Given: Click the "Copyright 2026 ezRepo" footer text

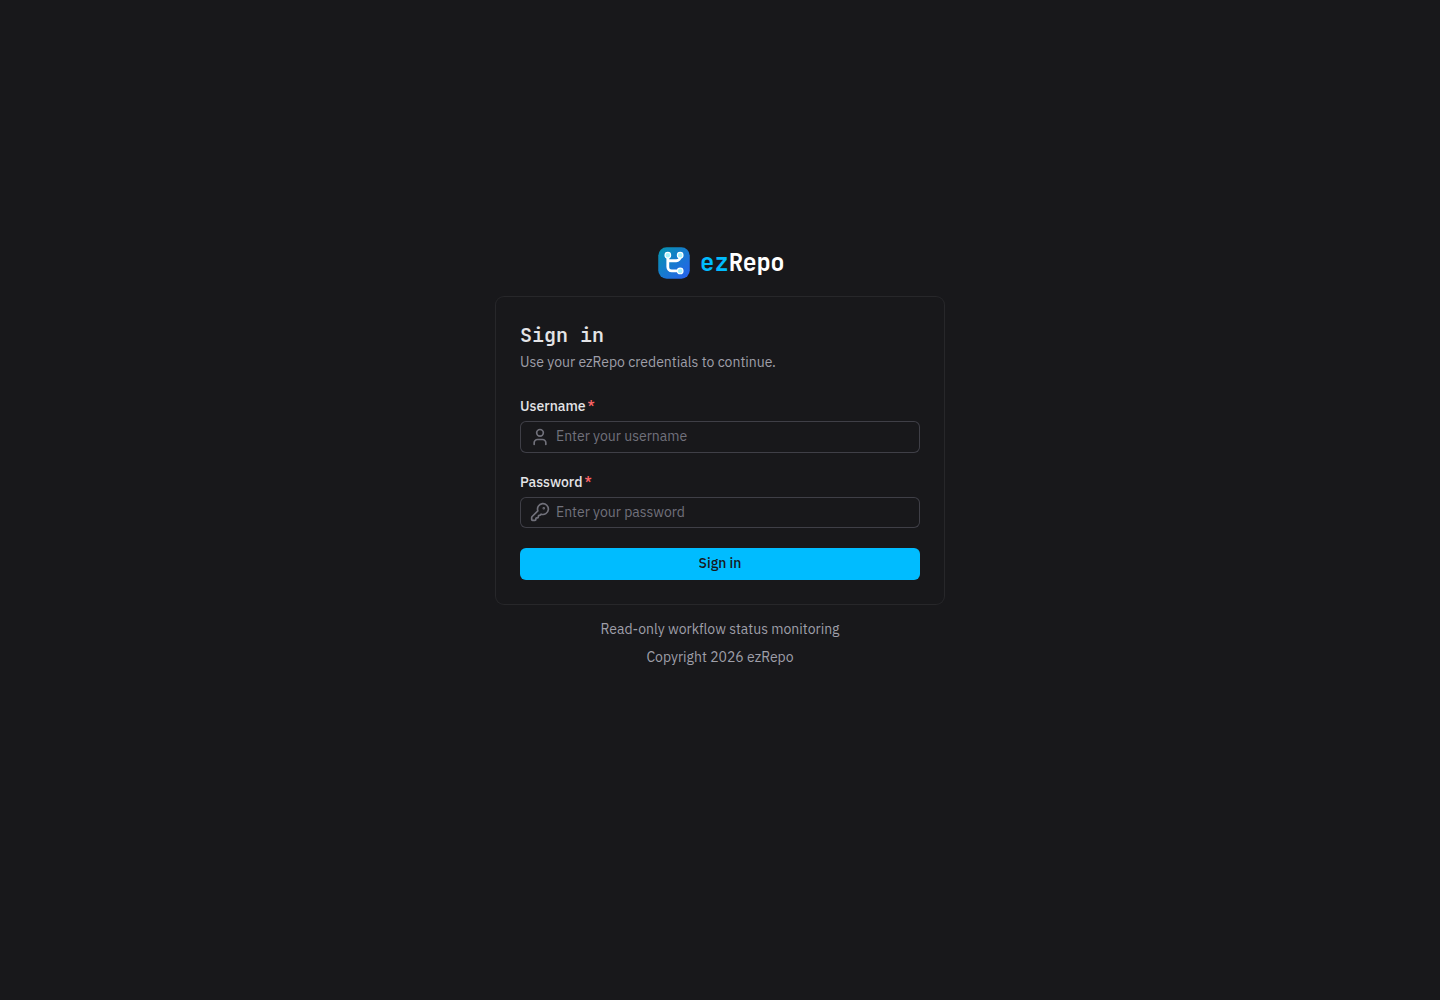Looking at the screenshot, I should point(720,657).
